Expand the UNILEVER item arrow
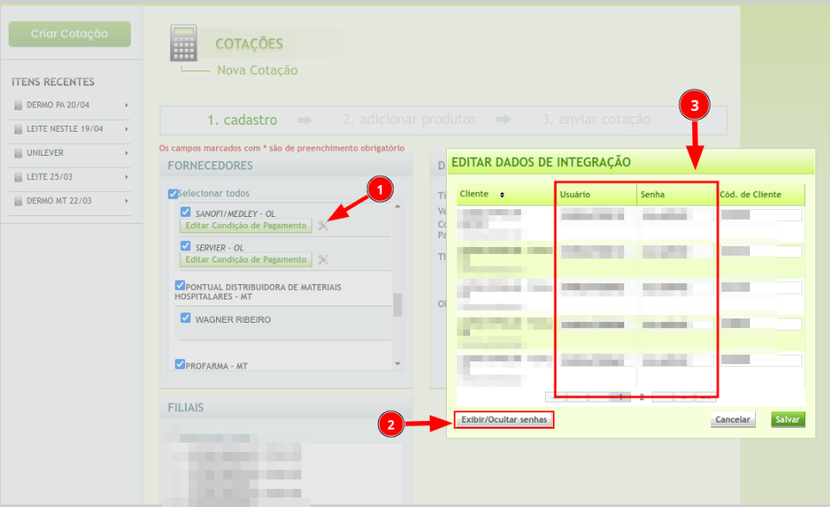 tap(126, 153)
